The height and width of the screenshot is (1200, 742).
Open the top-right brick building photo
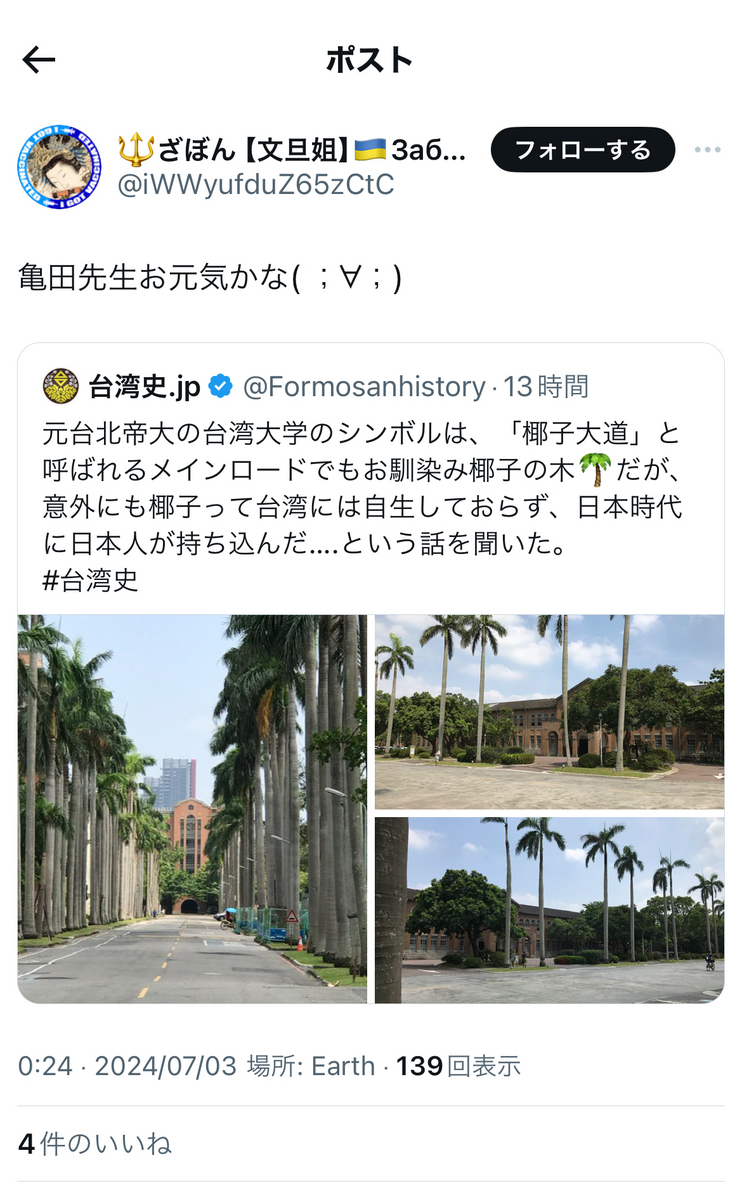point(549,712)
